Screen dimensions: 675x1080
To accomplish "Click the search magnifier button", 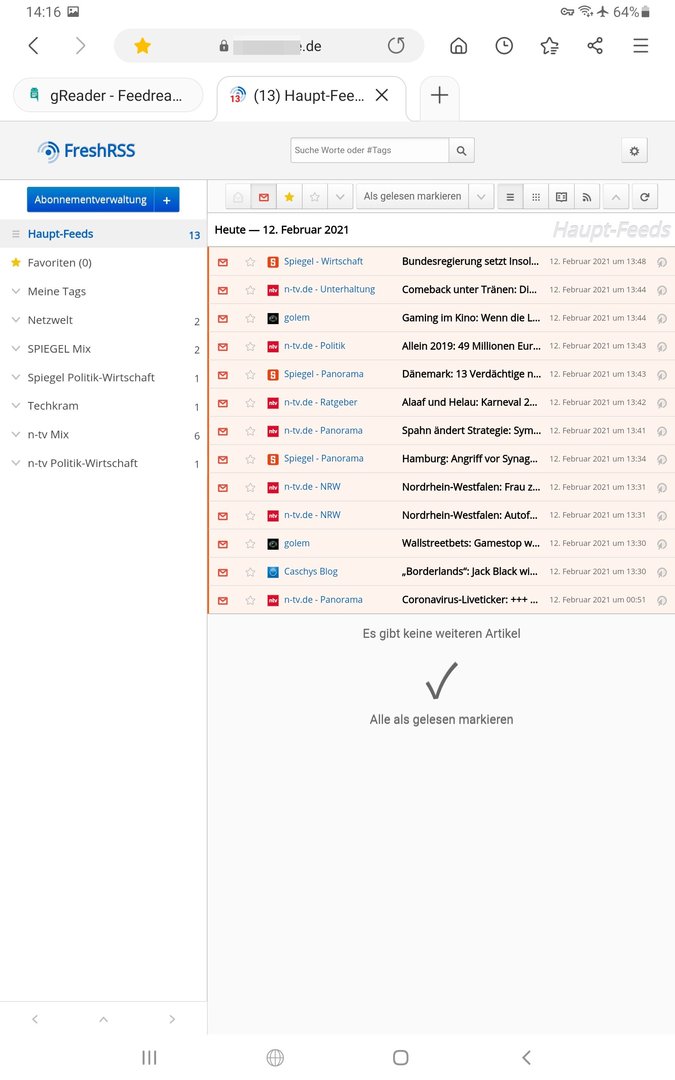I will pos(461,150).
